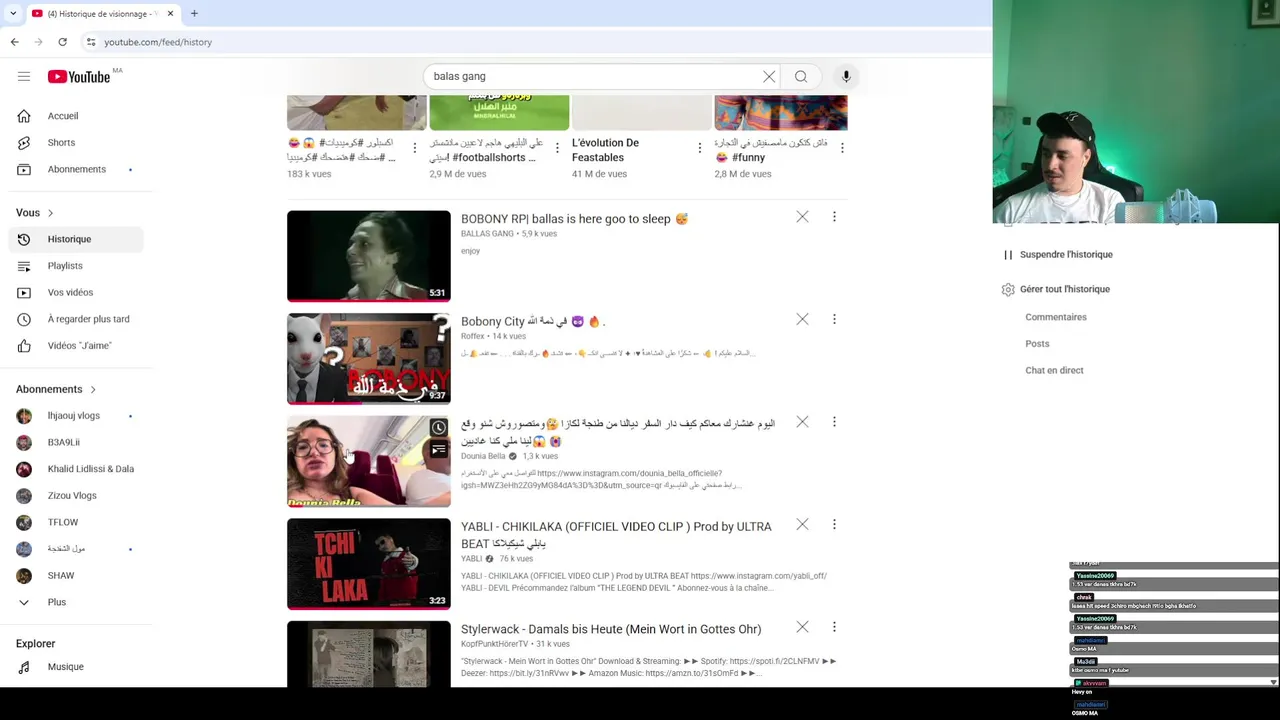Click Gérer tout l'historique
The height and width of the screenshot is (720, 1280).
1064,289
